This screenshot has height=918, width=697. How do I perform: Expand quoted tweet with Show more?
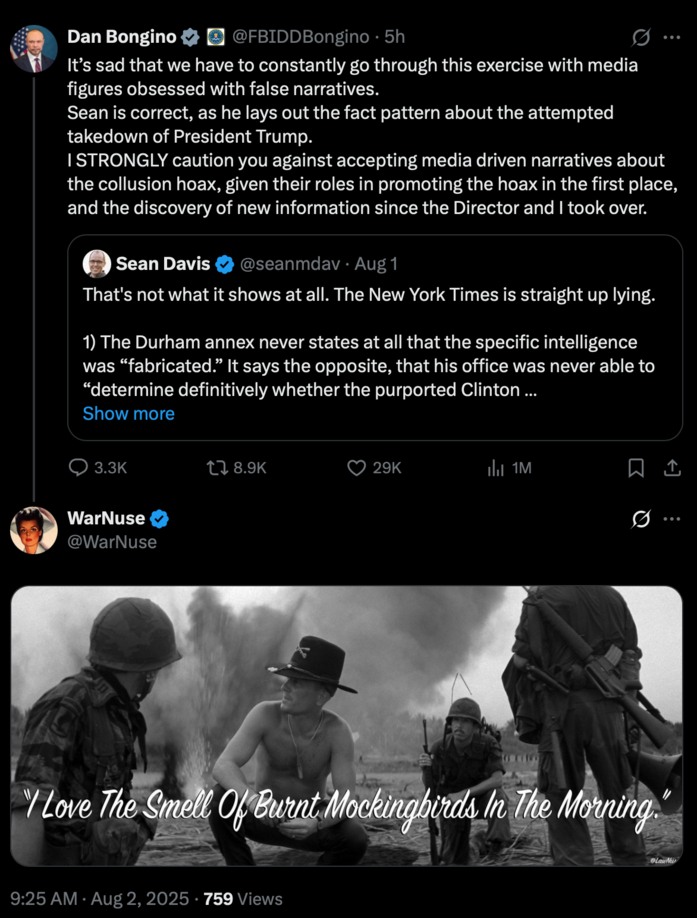pyautogui.click(x=128, y=414)
